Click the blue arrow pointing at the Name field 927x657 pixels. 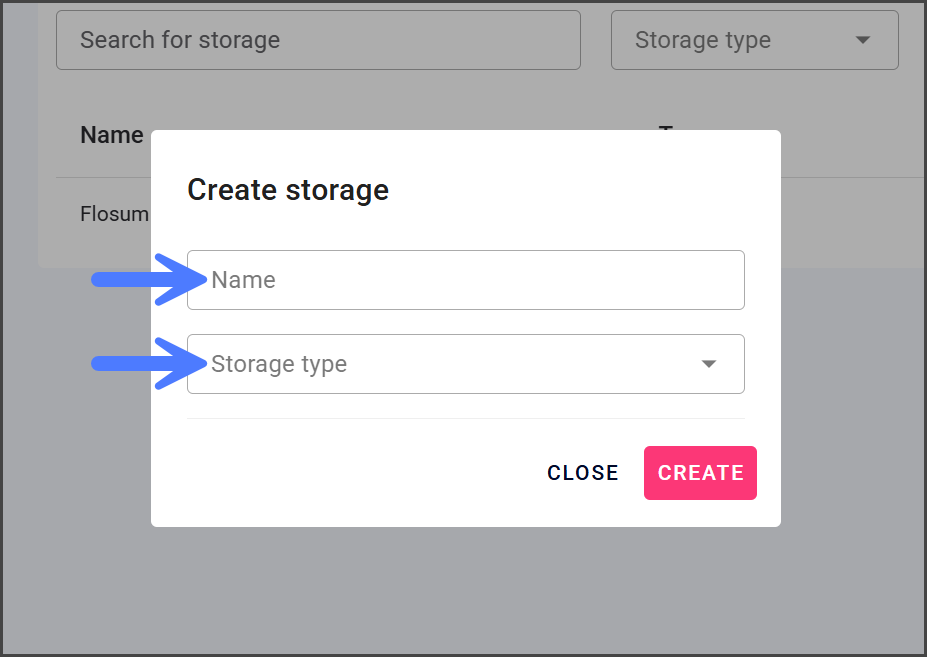(x=150, y=280)
